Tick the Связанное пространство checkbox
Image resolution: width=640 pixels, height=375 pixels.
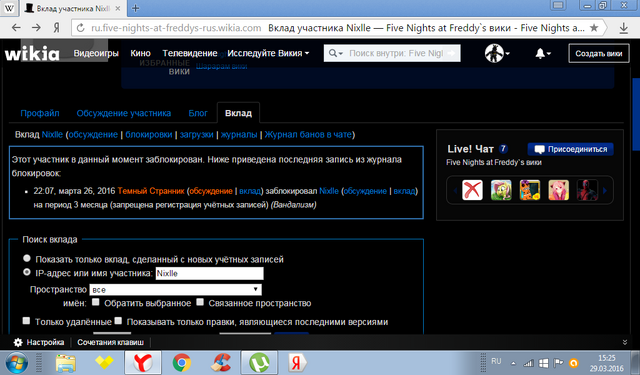[x=200, y=302]
